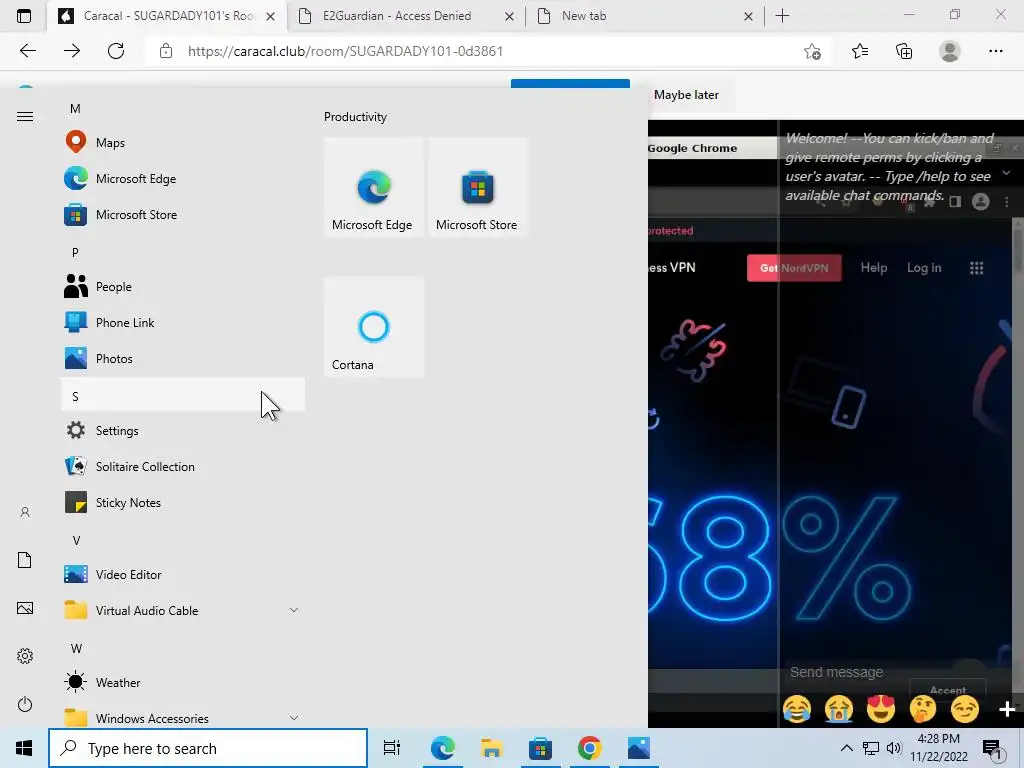The height and width of the screenshot is (768, 1024).
Task: Open the Collections button
Action: point(904,51)
